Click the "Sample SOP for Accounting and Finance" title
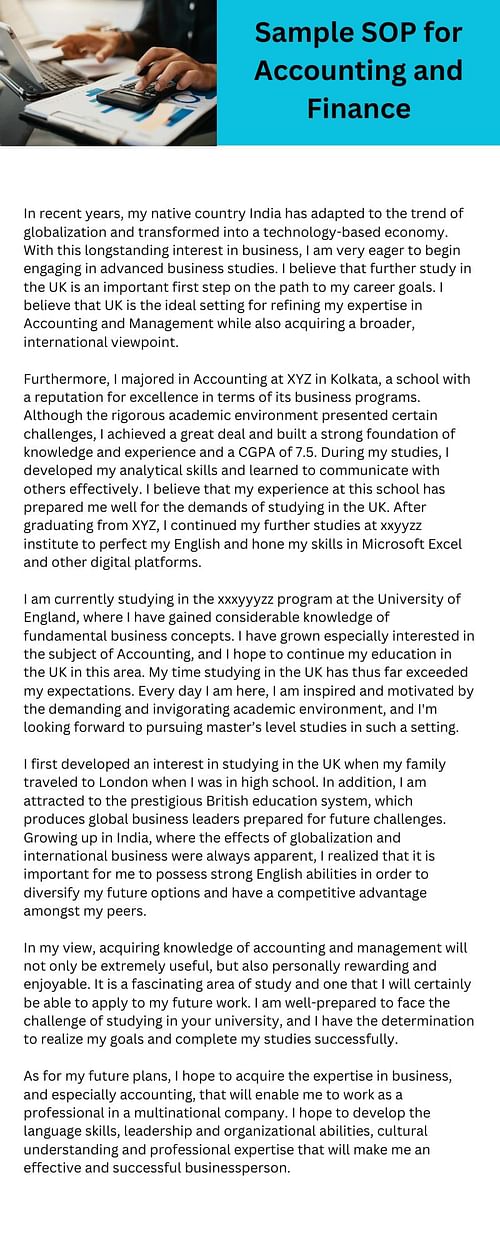This screenshot has width=500, height=1250. click(358, 71)
